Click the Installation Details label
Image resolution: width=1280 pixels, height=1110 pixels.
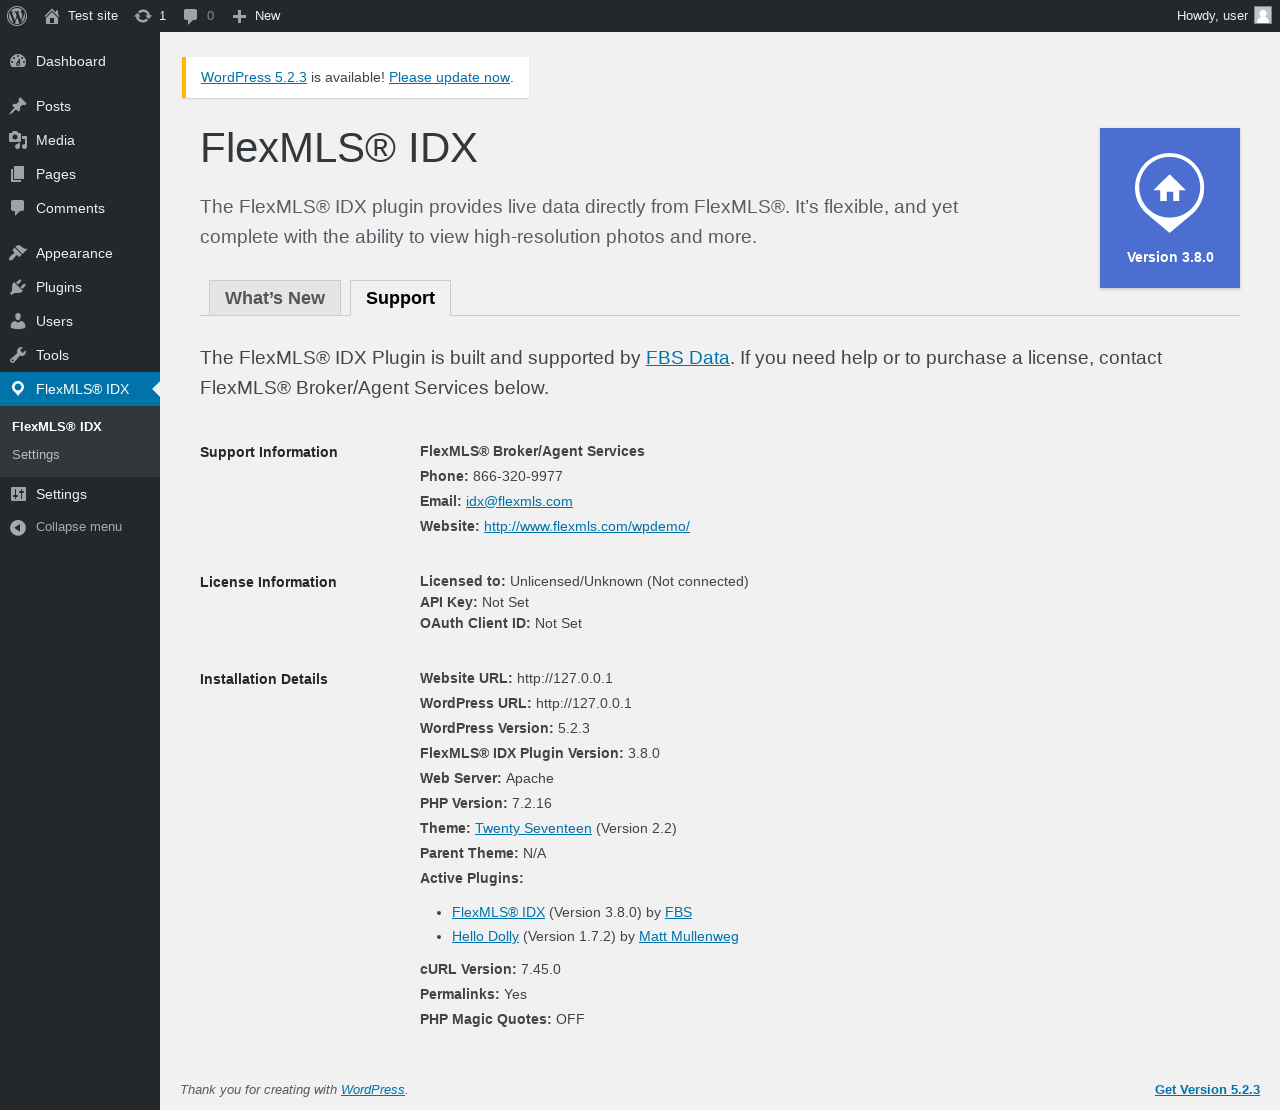coord(264,679)
